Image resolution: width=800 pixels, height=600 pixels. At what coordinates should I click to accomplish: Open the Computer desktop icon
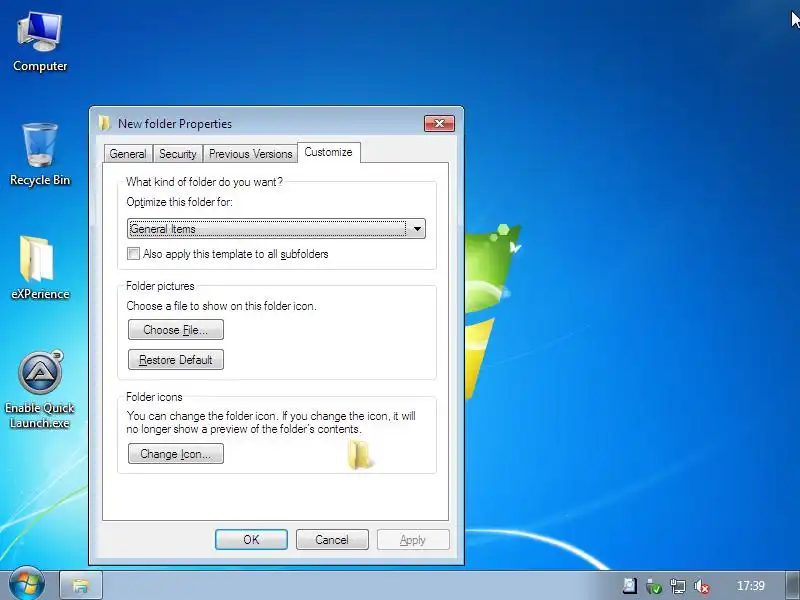click(x=40, y=42)
